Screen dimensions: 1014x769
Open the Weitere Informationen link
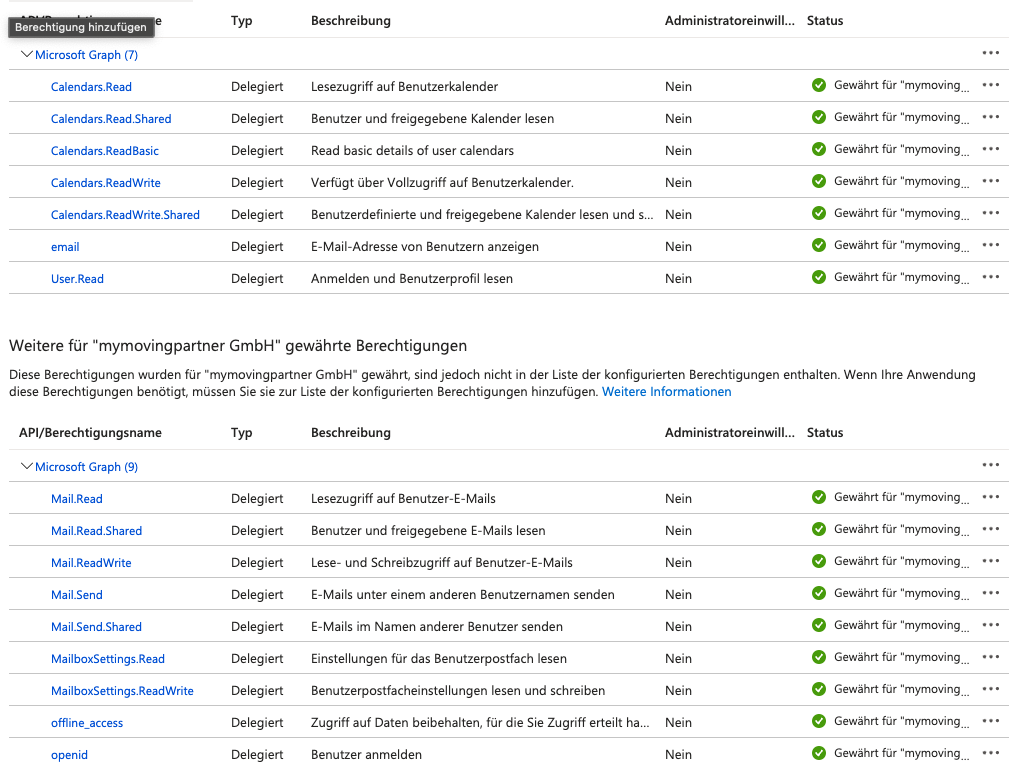tap(666, 391)
